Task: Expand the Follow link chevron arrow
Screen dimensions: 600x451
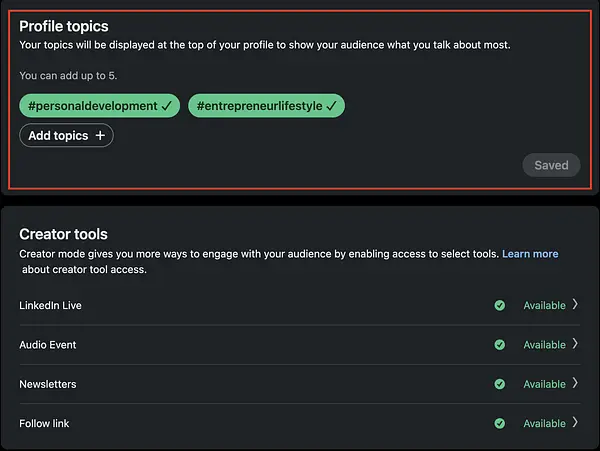Action: click(575, 423)
